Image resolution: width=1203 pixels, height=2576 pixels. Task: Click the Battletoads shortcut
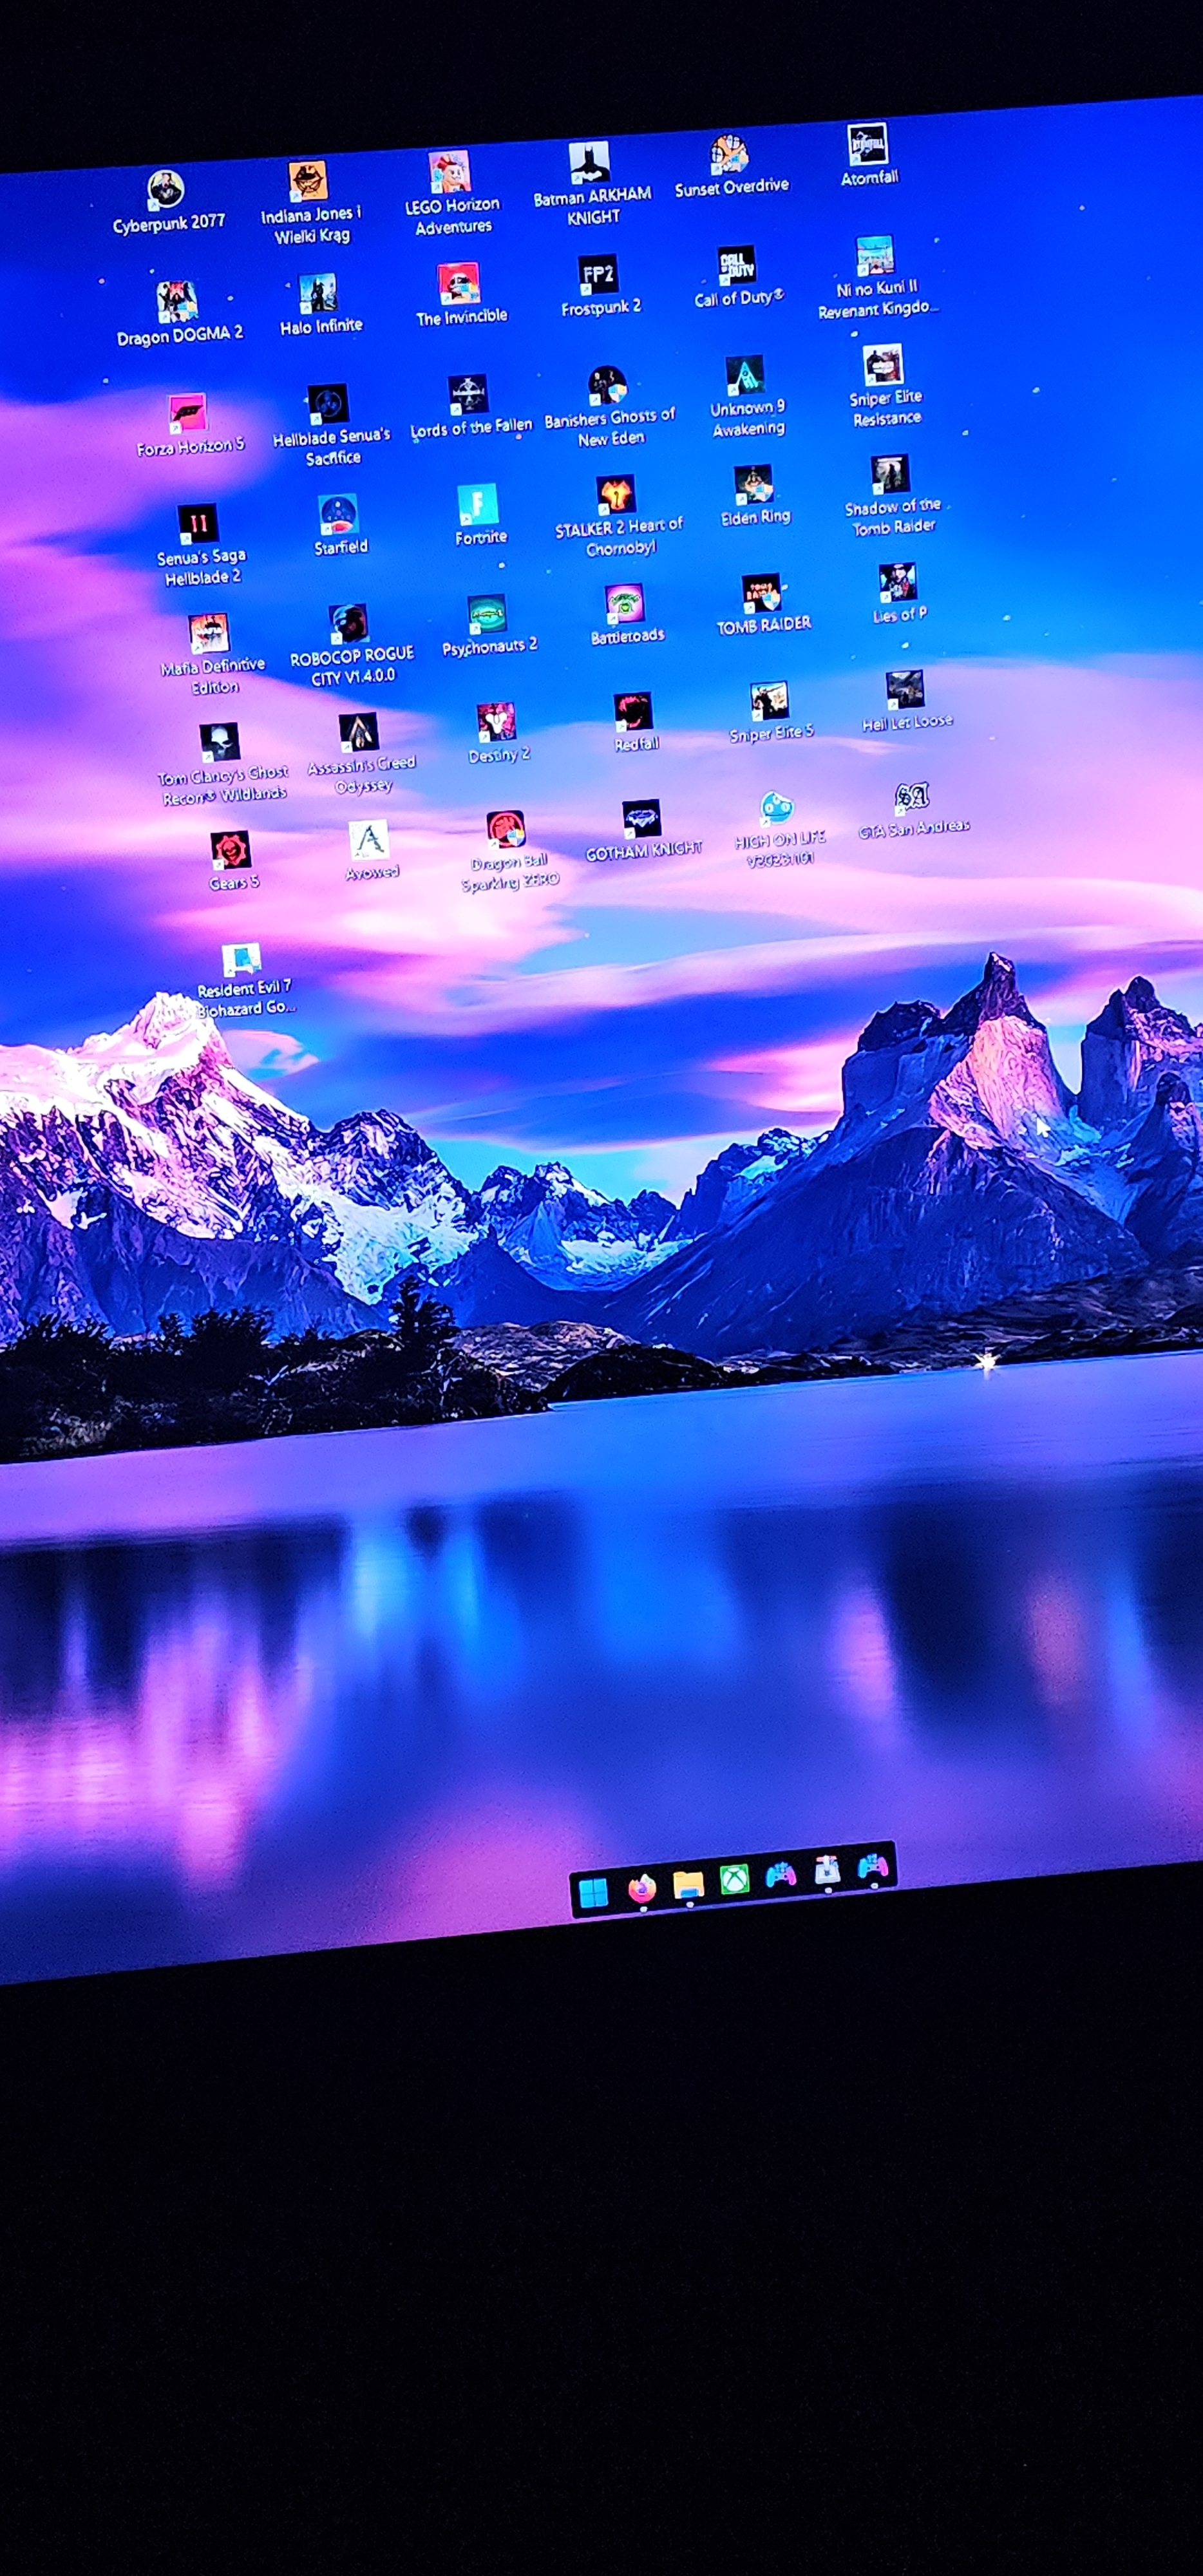coord(625,604)
